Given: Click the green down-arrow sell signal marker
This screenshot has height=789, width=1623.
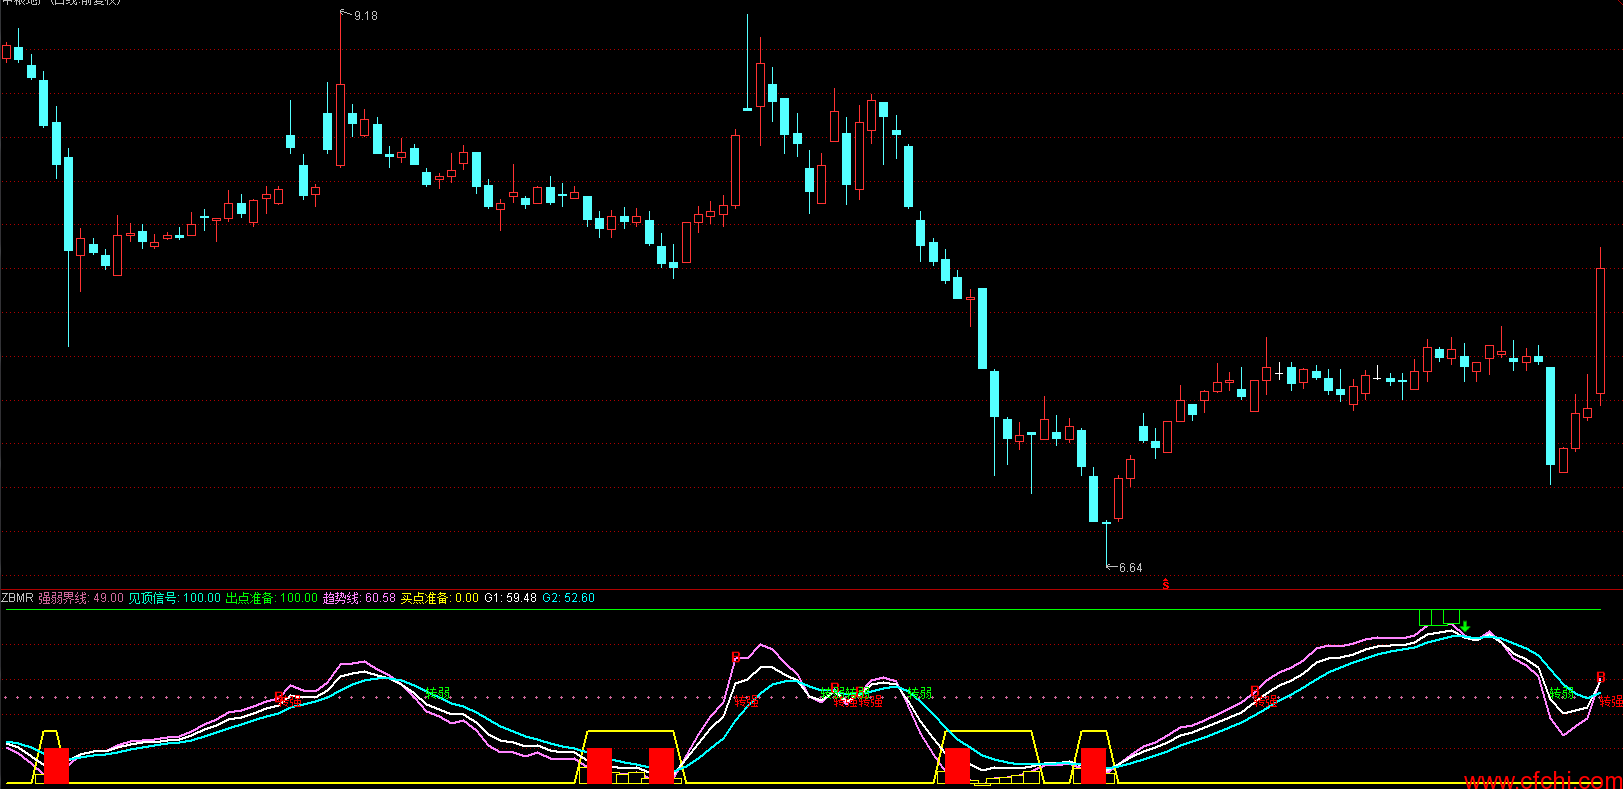Looking at the screenshot, I should pos(1465,628).
